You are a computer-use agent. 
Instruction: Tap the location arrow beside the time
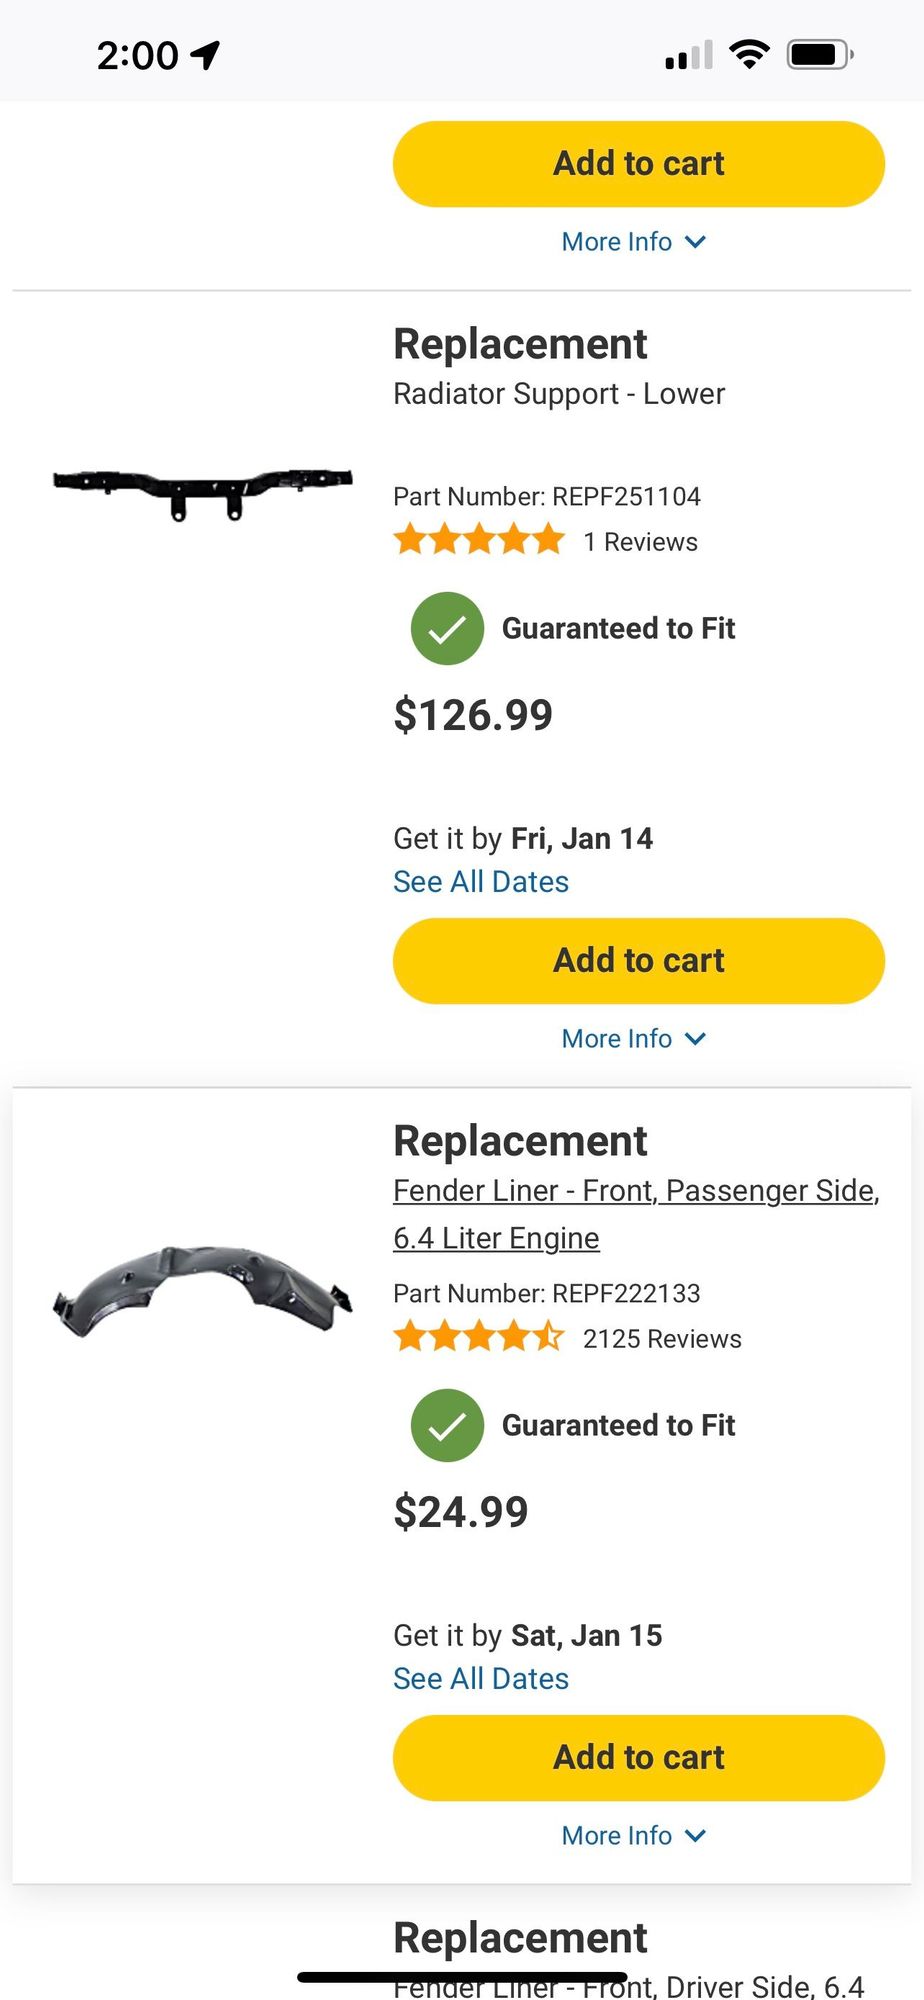[206, 54]
